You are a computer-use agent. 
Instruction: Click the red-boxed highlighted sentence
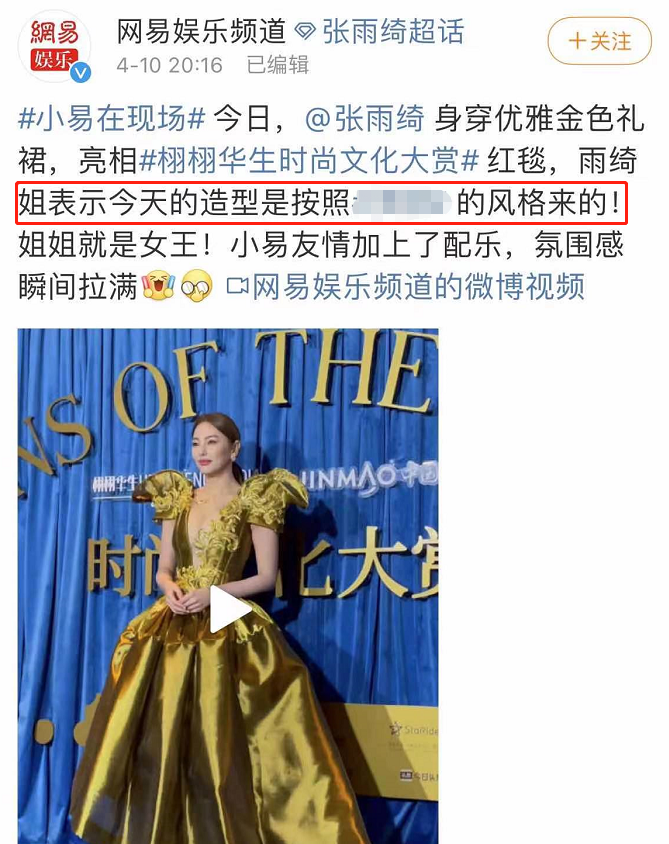(x=322, y=203)
